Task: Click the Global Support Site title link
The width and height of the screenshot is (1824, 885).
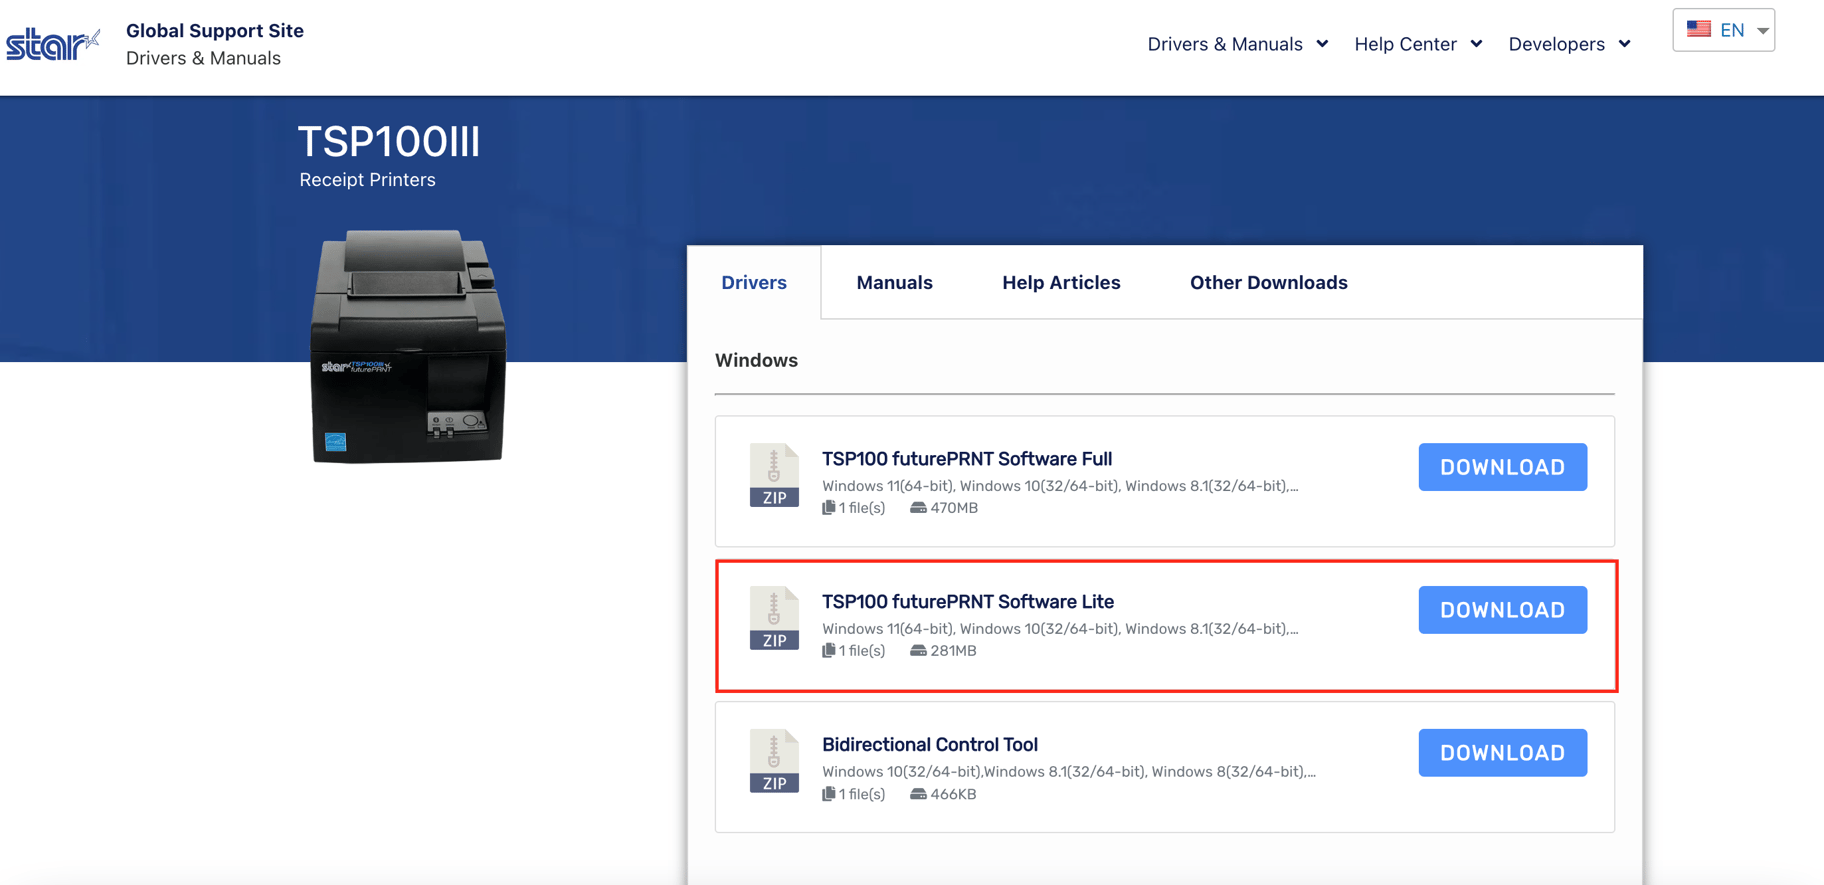Action: click(214, 31)
